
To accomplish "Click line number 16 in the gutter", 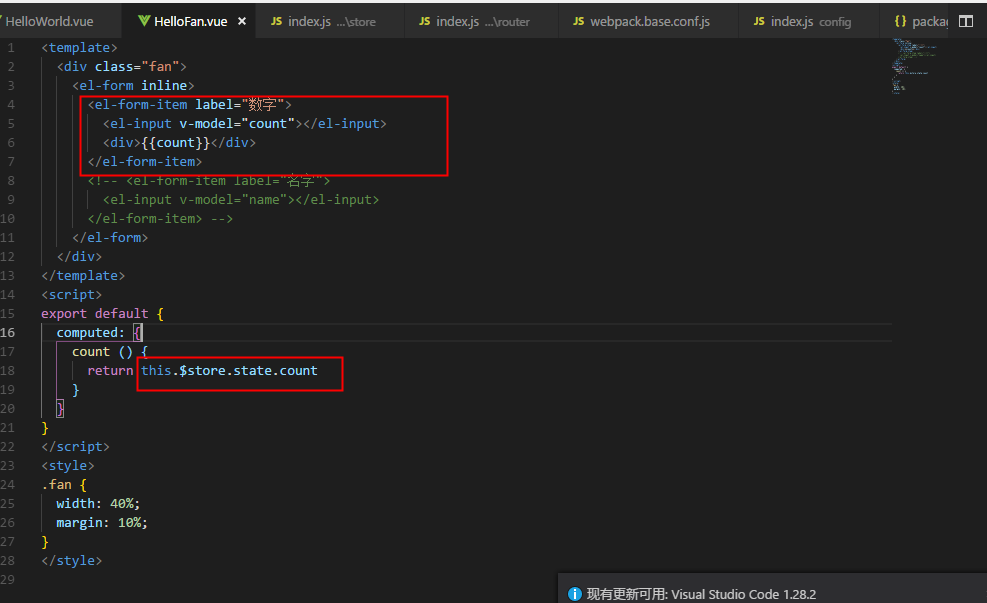I will 8,332.
